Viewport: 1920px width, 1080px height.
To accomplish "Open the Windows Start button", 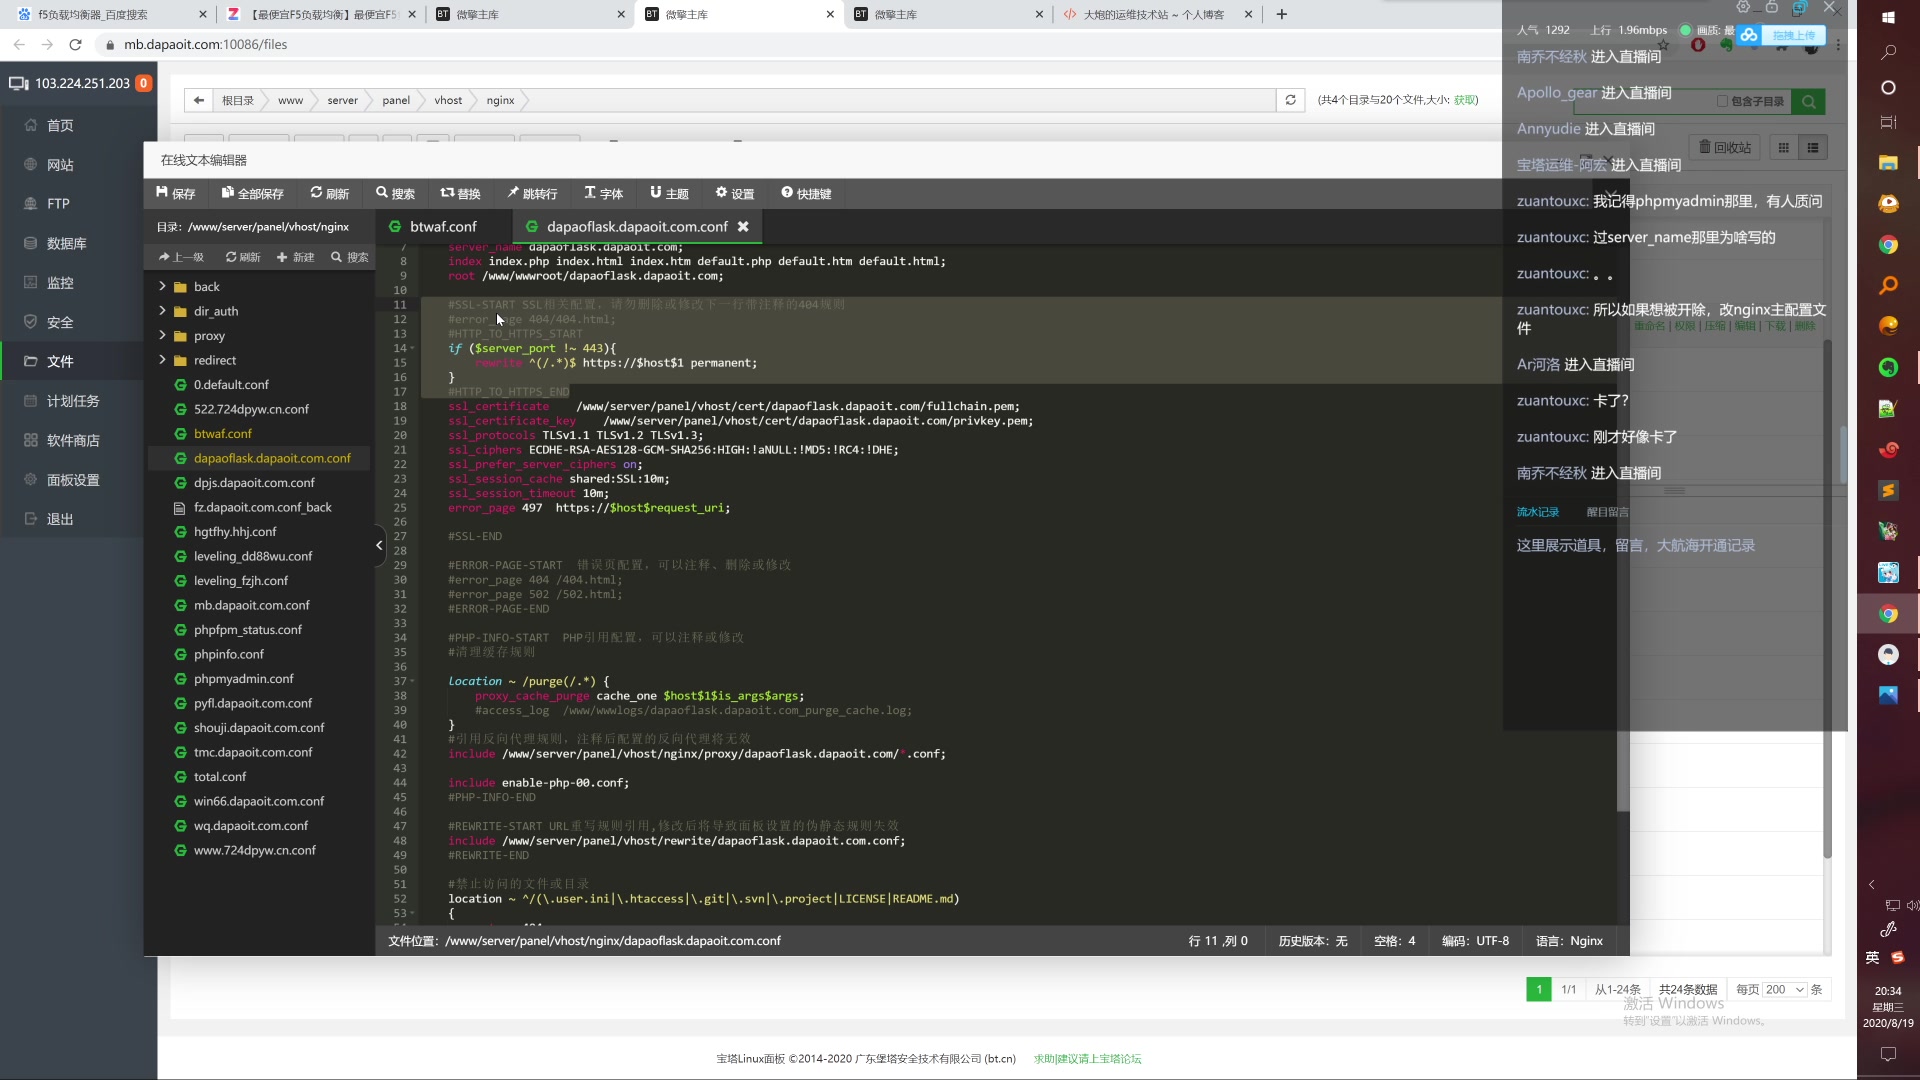I will pyautogui.click(x=1888, y=17).
